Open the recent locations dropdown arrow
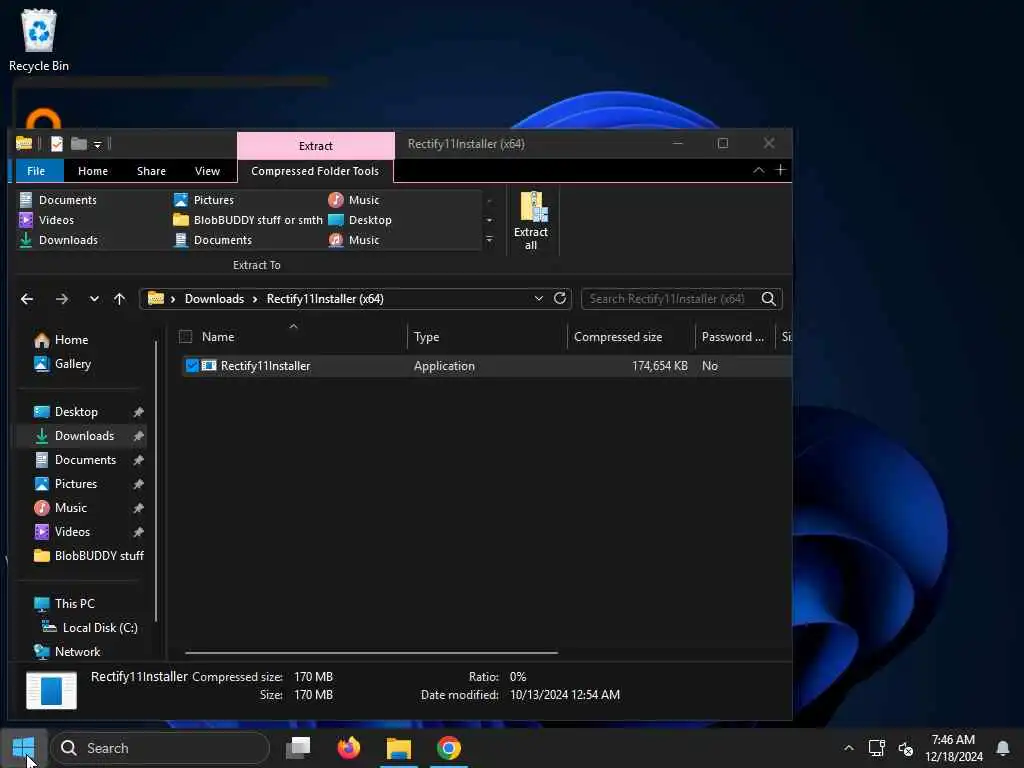This screenshot has width=1024, height=768. click(94, 299)
